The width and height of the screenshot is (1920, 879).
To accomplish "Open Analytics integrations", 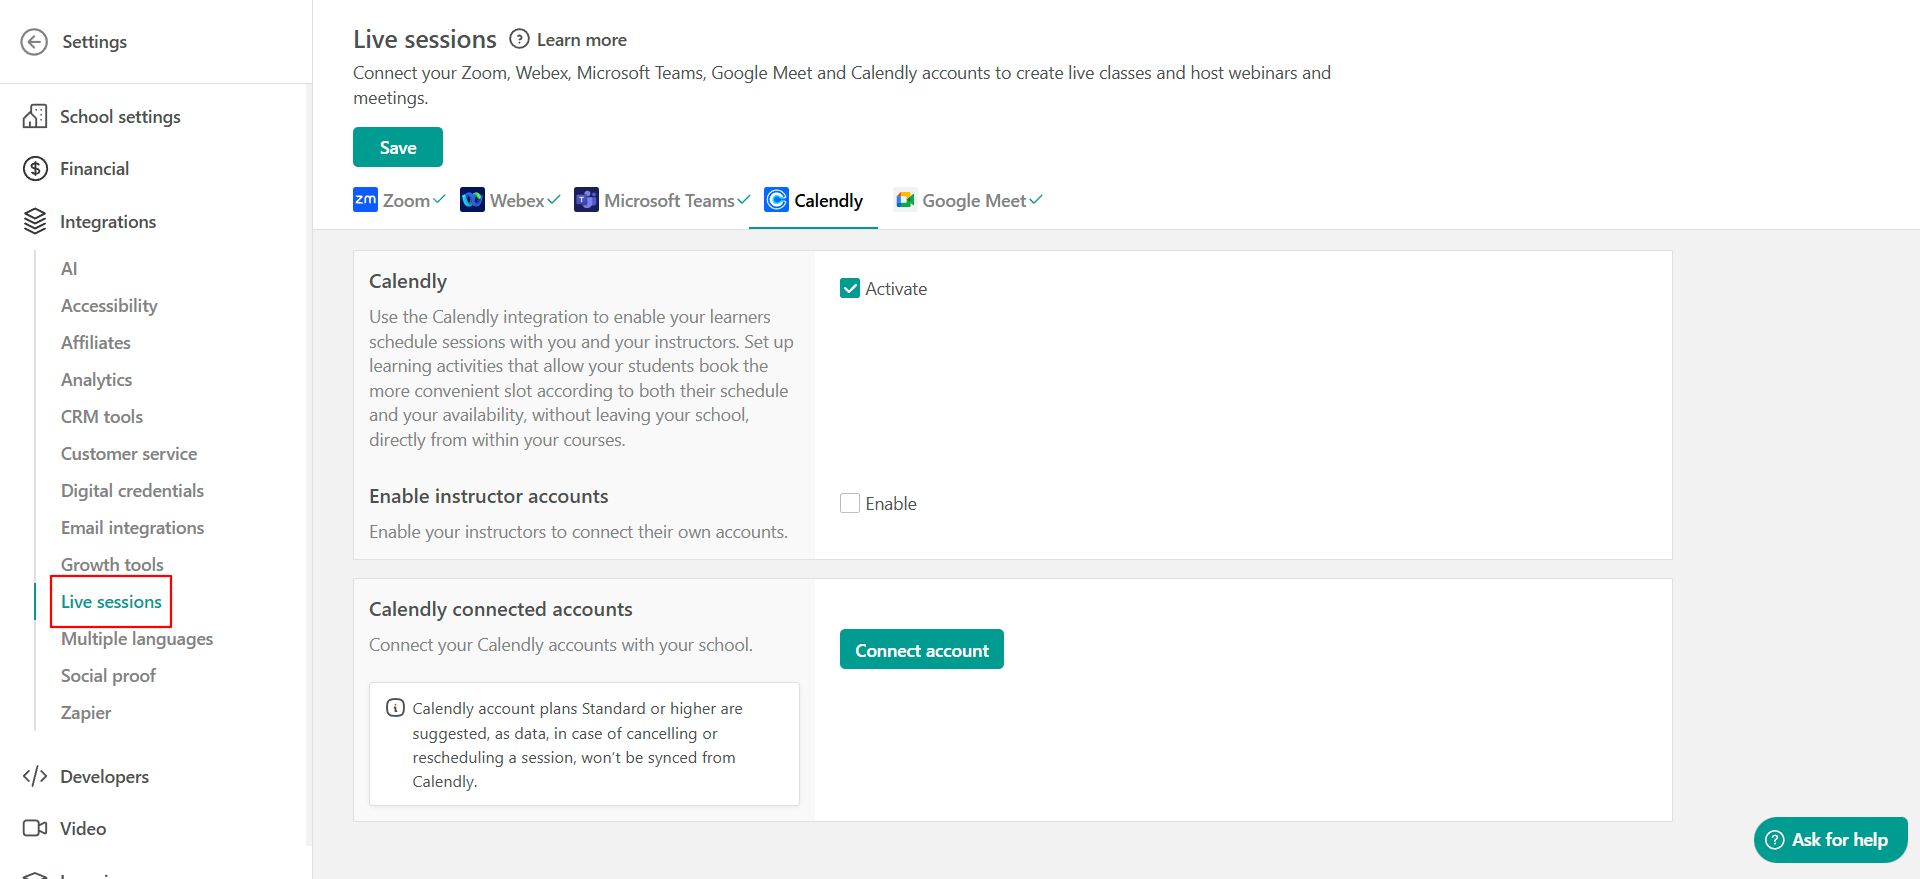I will pos(96,380).
